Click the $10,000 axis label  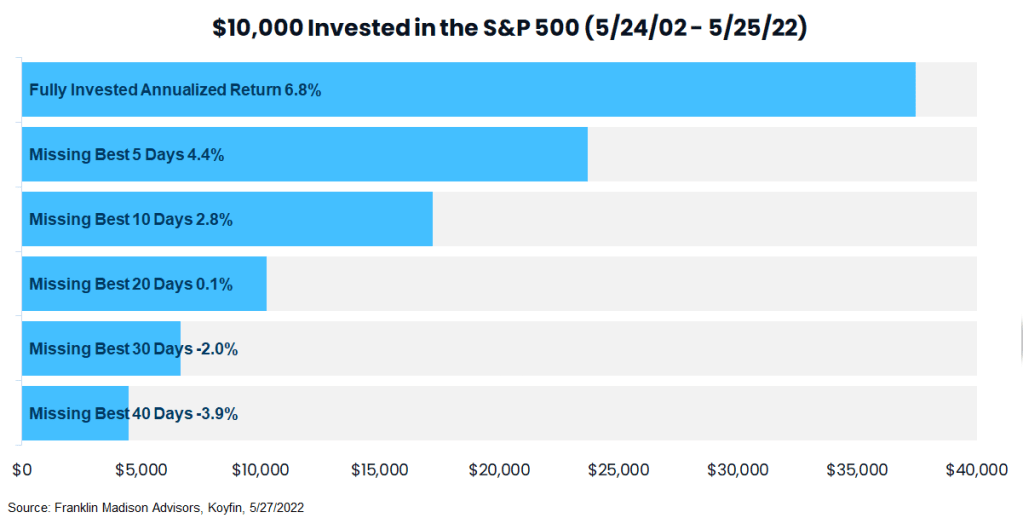coord(260,469)
